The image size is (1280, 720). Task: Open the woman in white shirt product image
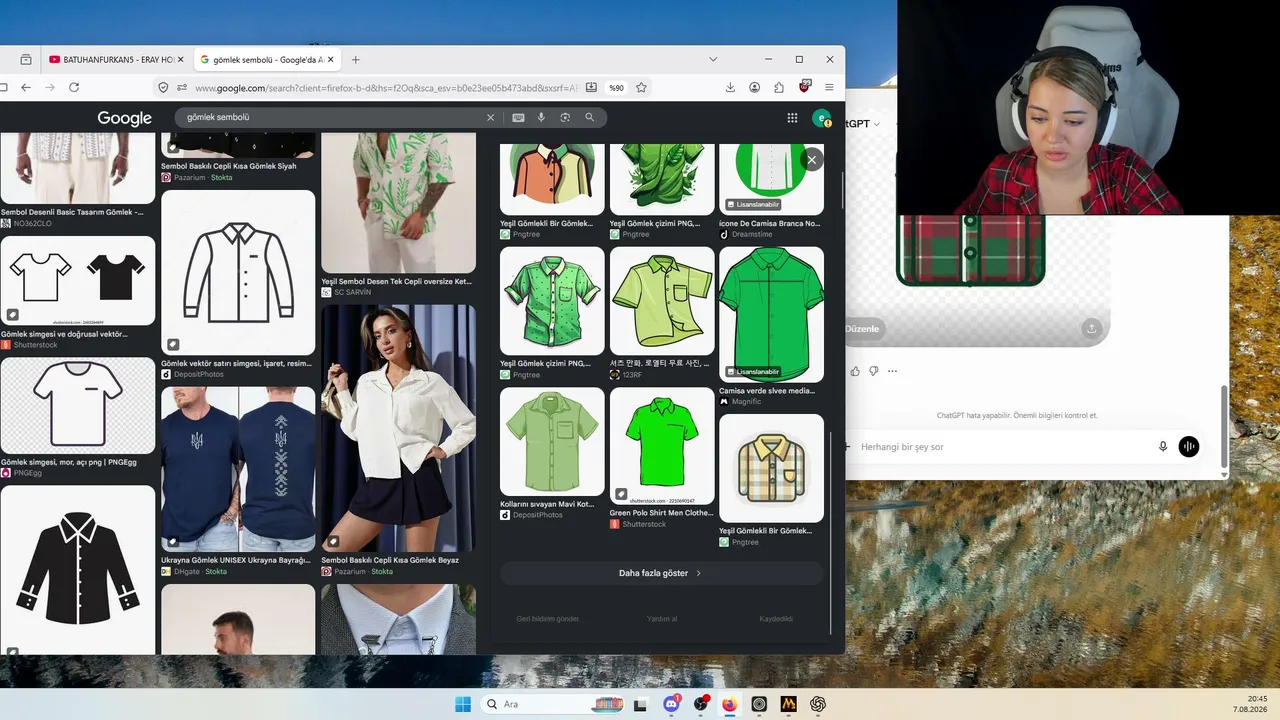click(x=399, y=428)
